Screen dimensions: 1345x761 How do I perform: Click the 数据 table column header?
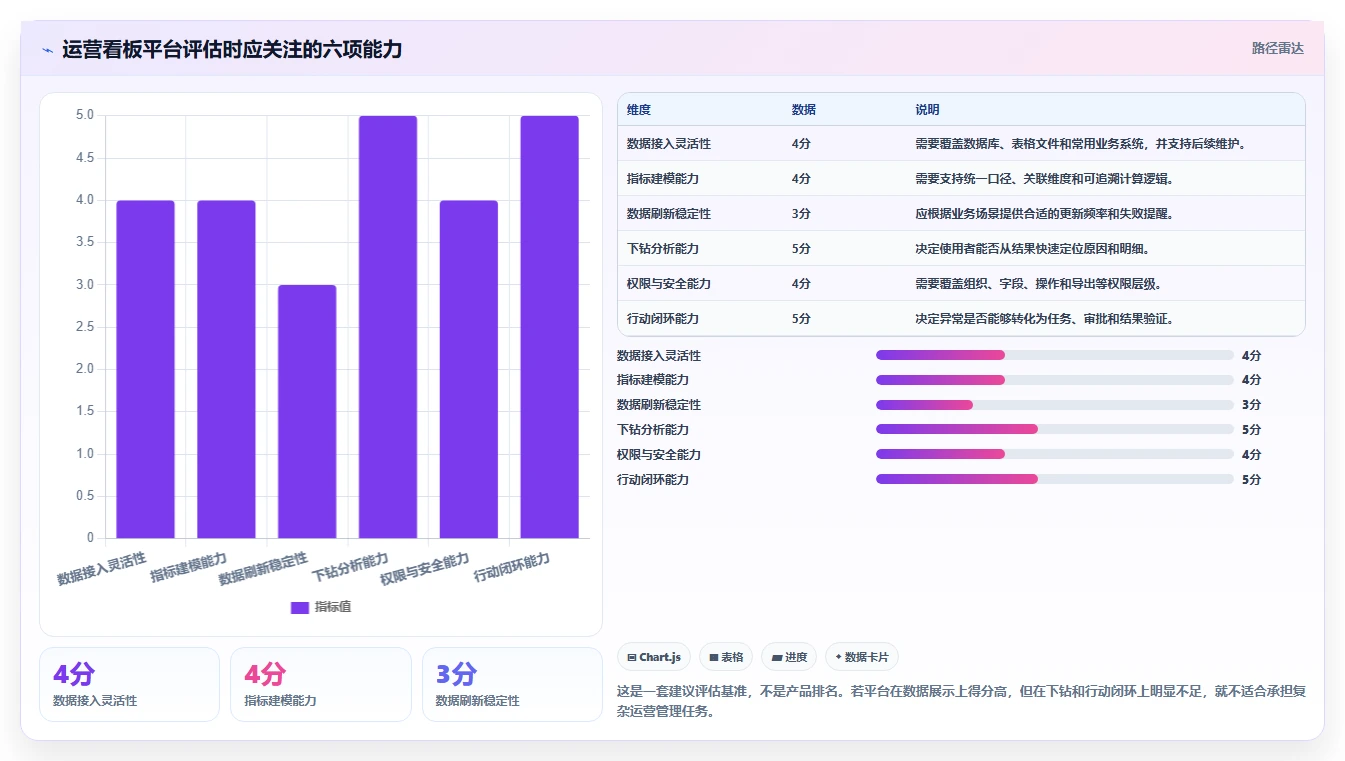click(804, 110)
